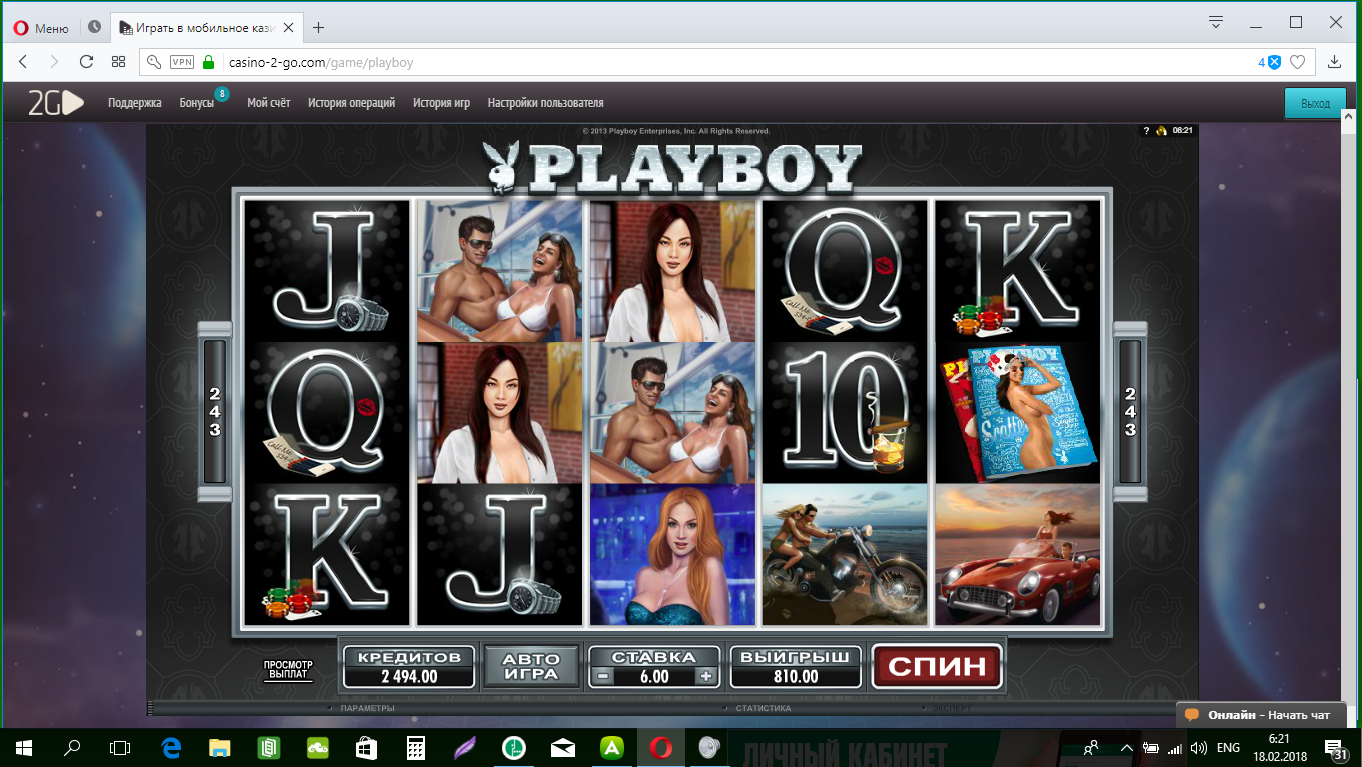Click the green secure padlock icon
1362x767 pixels.
point(209,62)
